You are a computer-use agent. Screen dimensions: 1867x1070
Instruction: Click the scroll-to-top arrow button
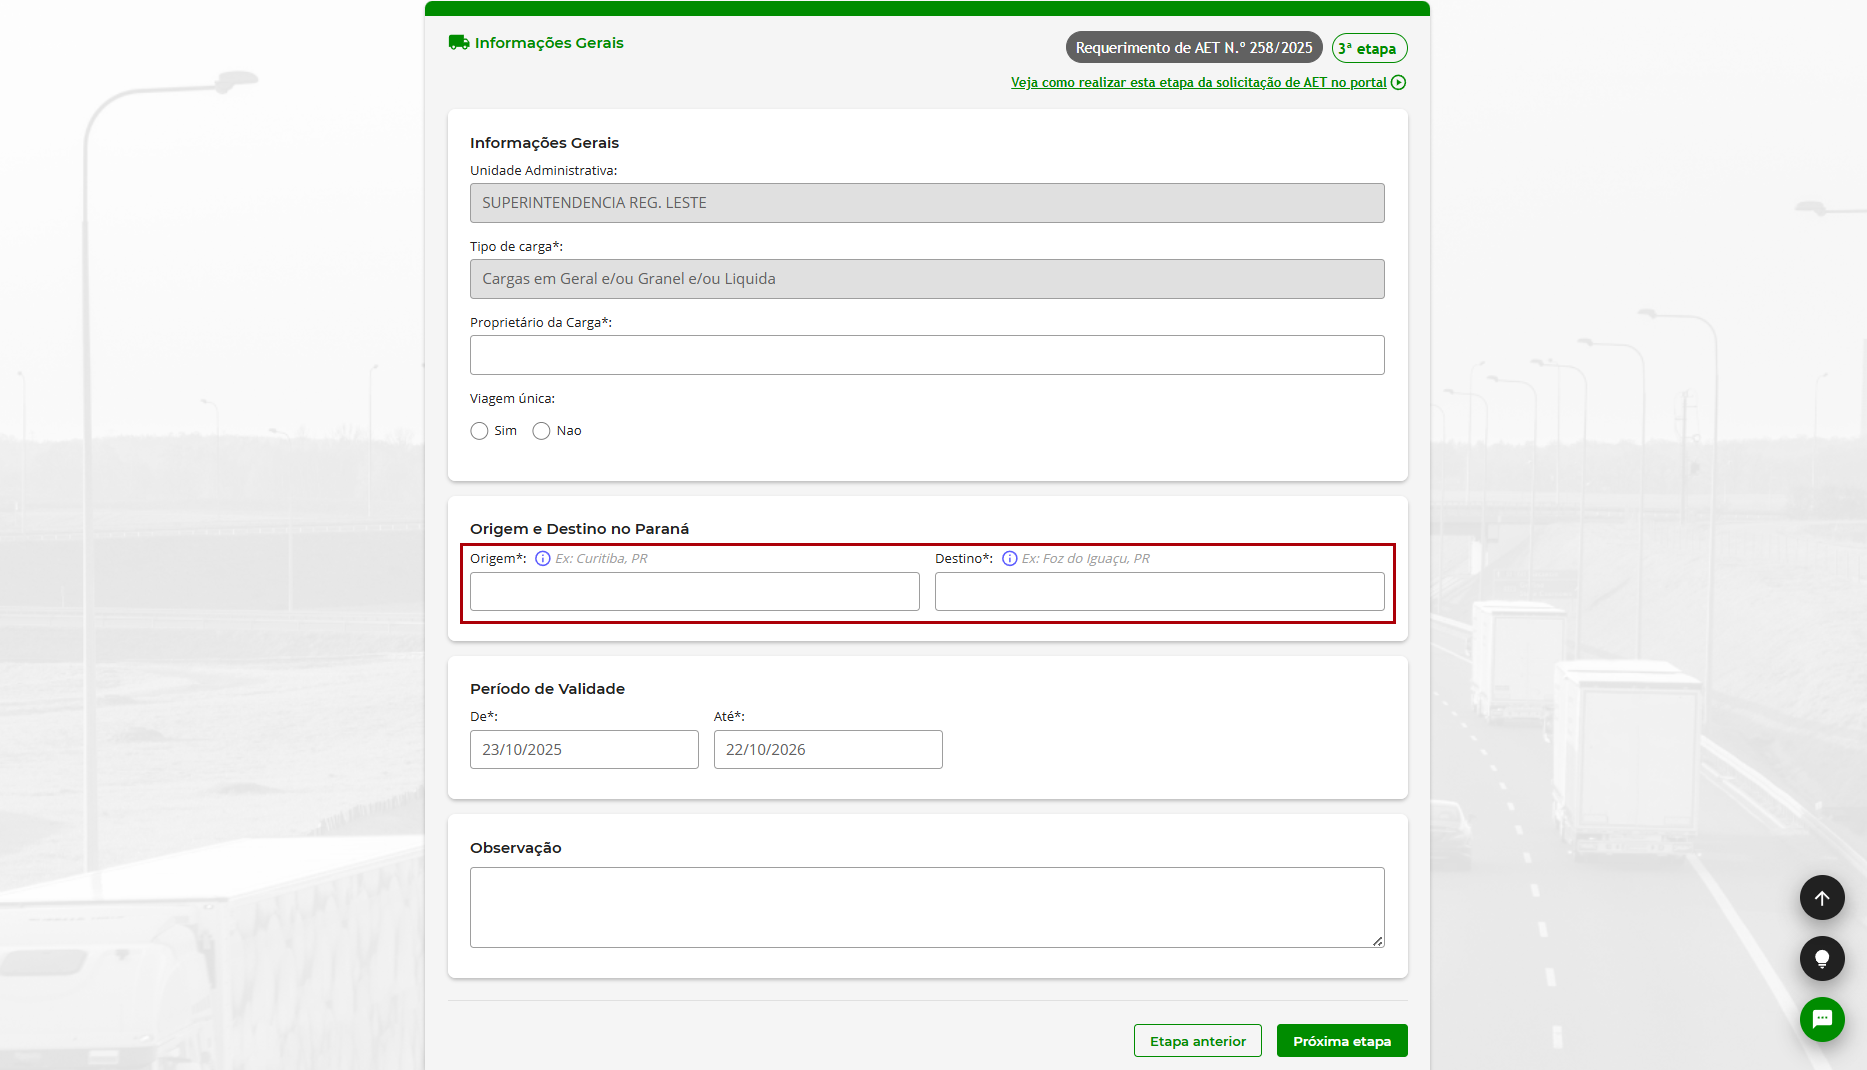tap(1822, 898)
